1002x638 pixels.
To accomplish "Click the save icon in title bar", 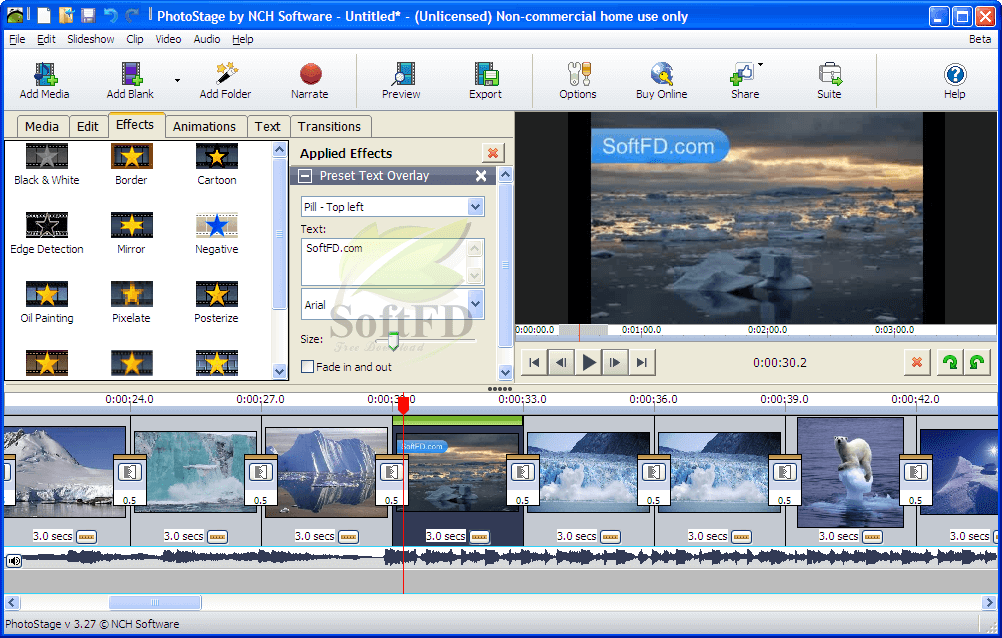I will [88, 15].
